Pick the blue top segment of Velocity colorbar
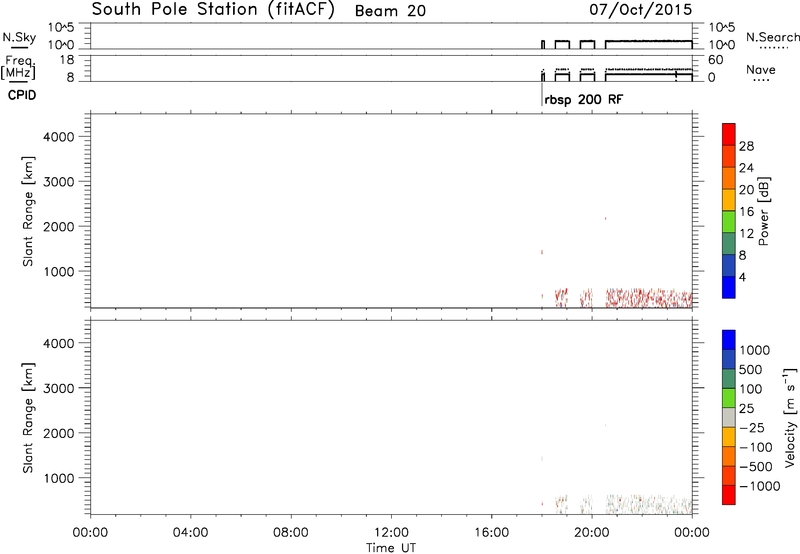This screenshot has height=554, width=800. point(729,340)
